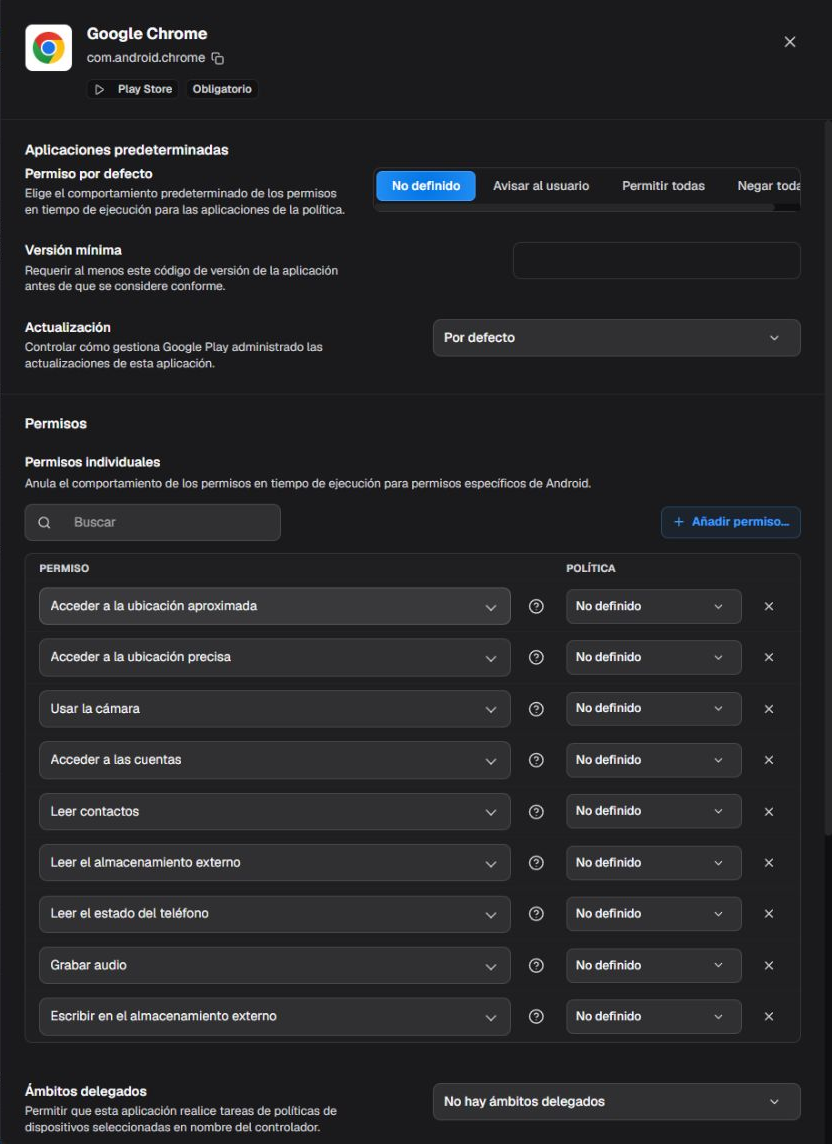Remove the Usar la cámara row
Image resolution: width=832 pixels, height=1144 pixels.
[769, 708]
